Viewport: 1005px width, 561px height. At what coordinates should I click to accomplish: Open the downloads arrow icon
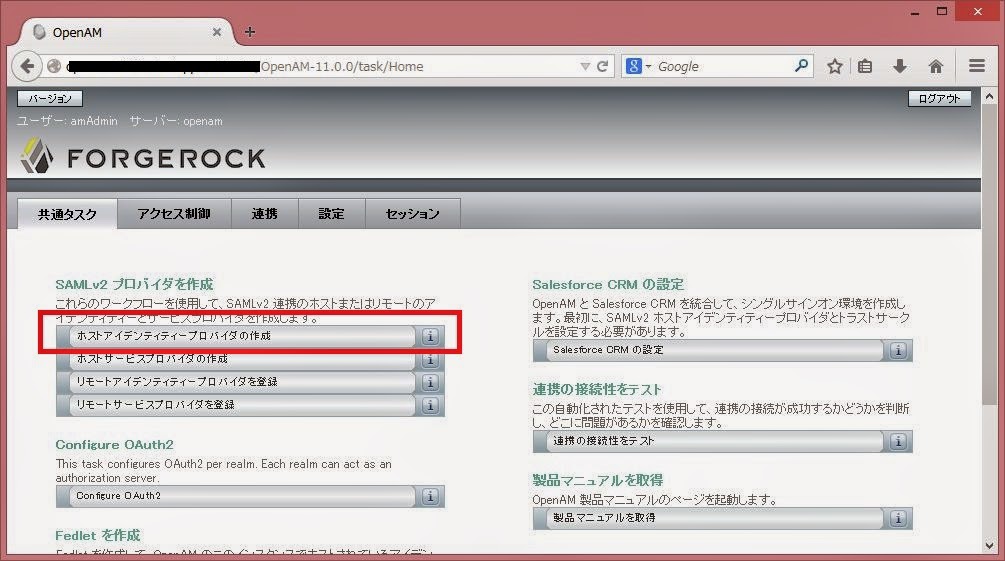click(x=900, y=66)
